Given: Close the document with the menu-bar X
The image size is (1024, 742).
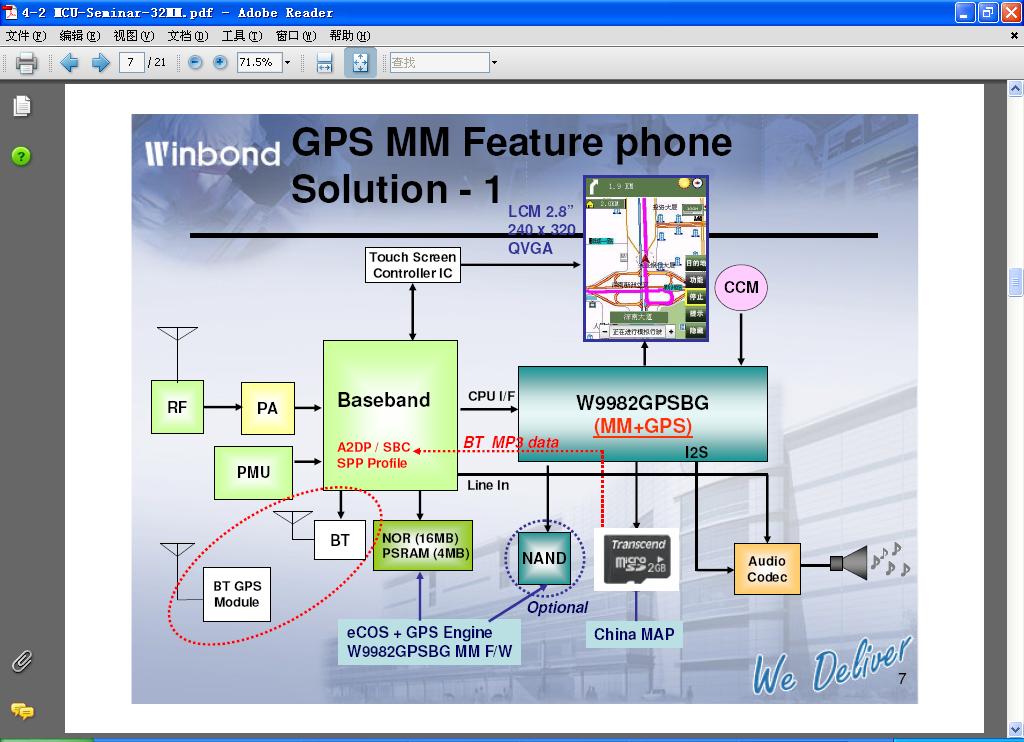Looking at the screenshot, I should point(1014,36).
